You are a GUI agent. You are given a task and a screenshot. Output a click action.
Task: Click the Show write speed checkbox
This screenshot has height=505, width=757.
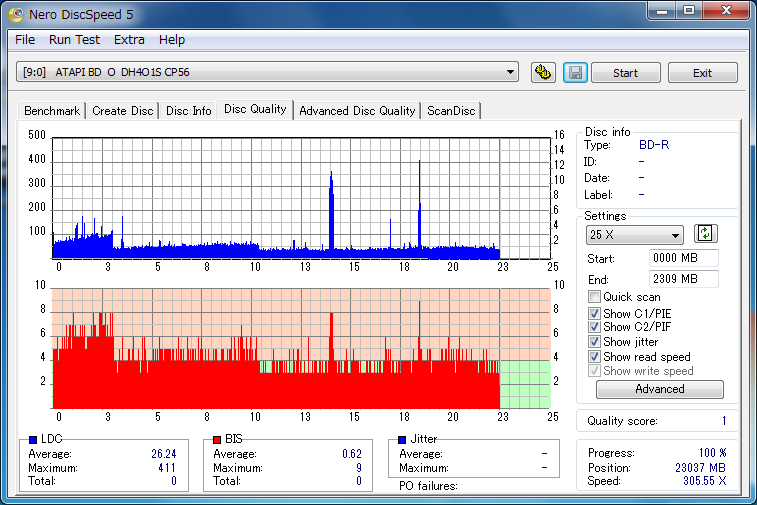click(594, 371)
